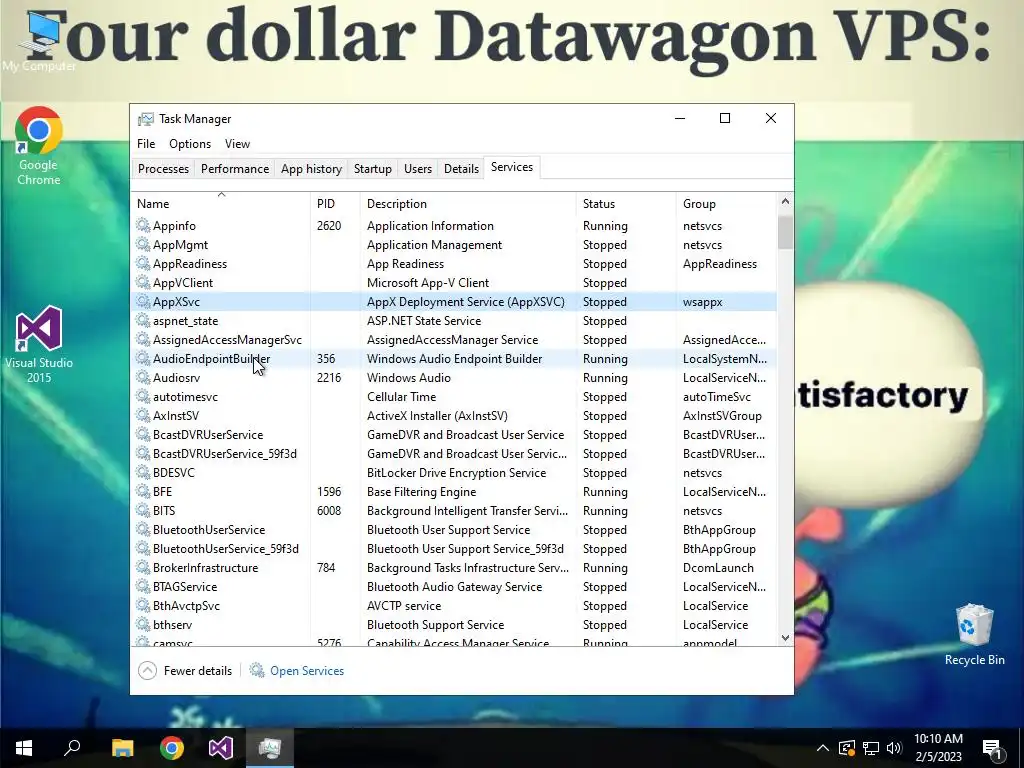Click the gear icon beside AppXSvc service
The height and width of the screenshot is (768, 1024).
(143, 302)
